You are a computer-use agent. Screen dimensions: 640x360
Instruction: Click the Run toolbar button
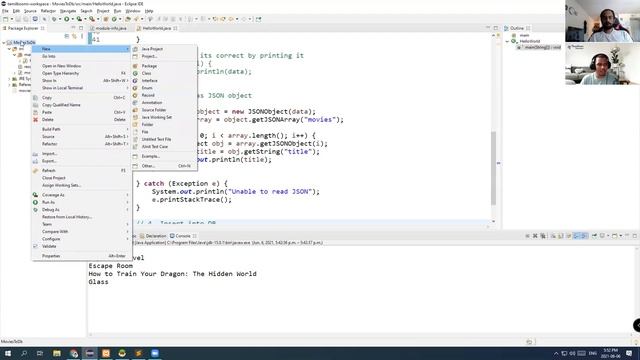pos(67,19)
